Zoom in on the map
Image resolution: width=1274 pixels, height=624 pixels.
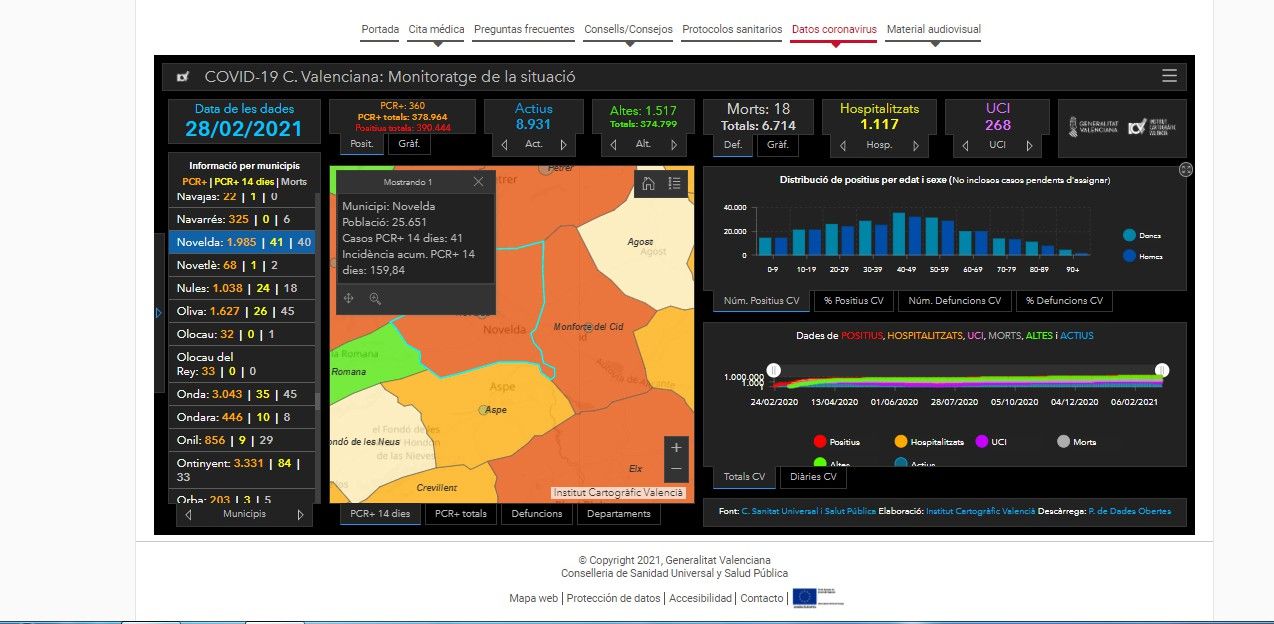pos(677,447)
